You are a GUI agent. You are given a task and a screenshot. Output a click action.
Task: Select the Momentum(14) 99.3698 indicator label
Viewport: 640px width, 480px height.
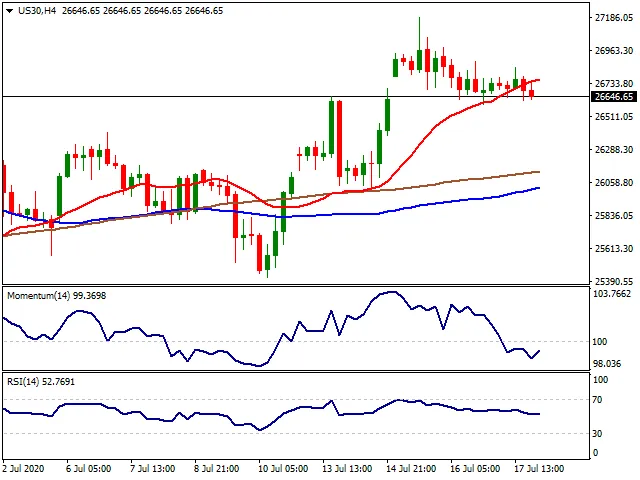pos(56,296)
